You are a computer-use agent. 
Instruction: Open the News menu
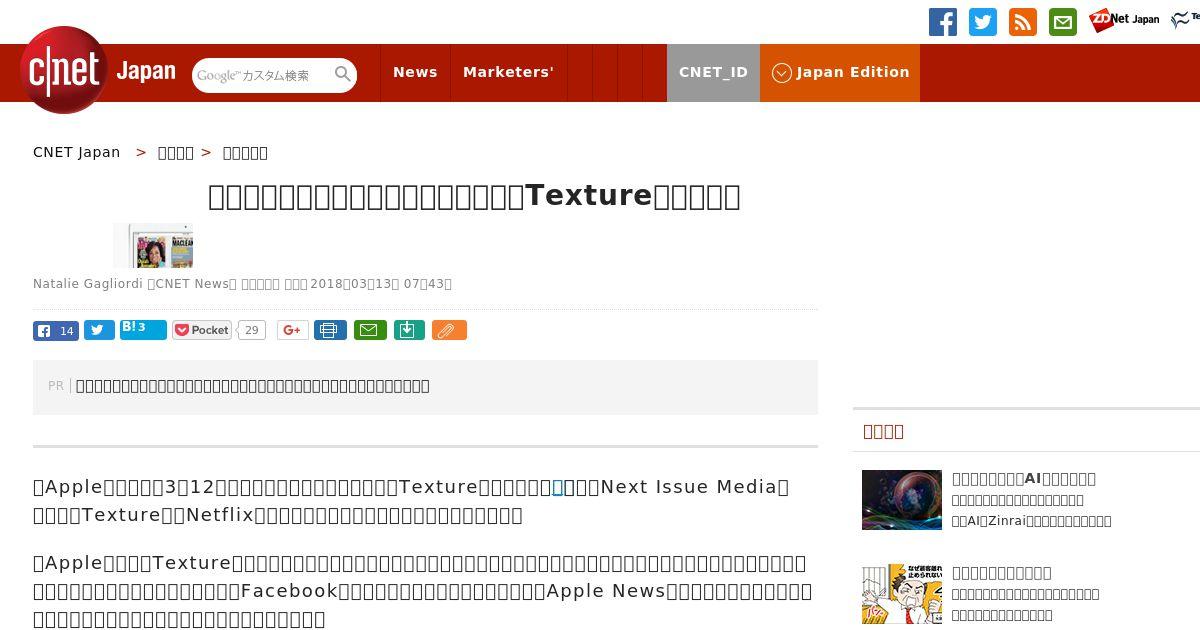415,73
